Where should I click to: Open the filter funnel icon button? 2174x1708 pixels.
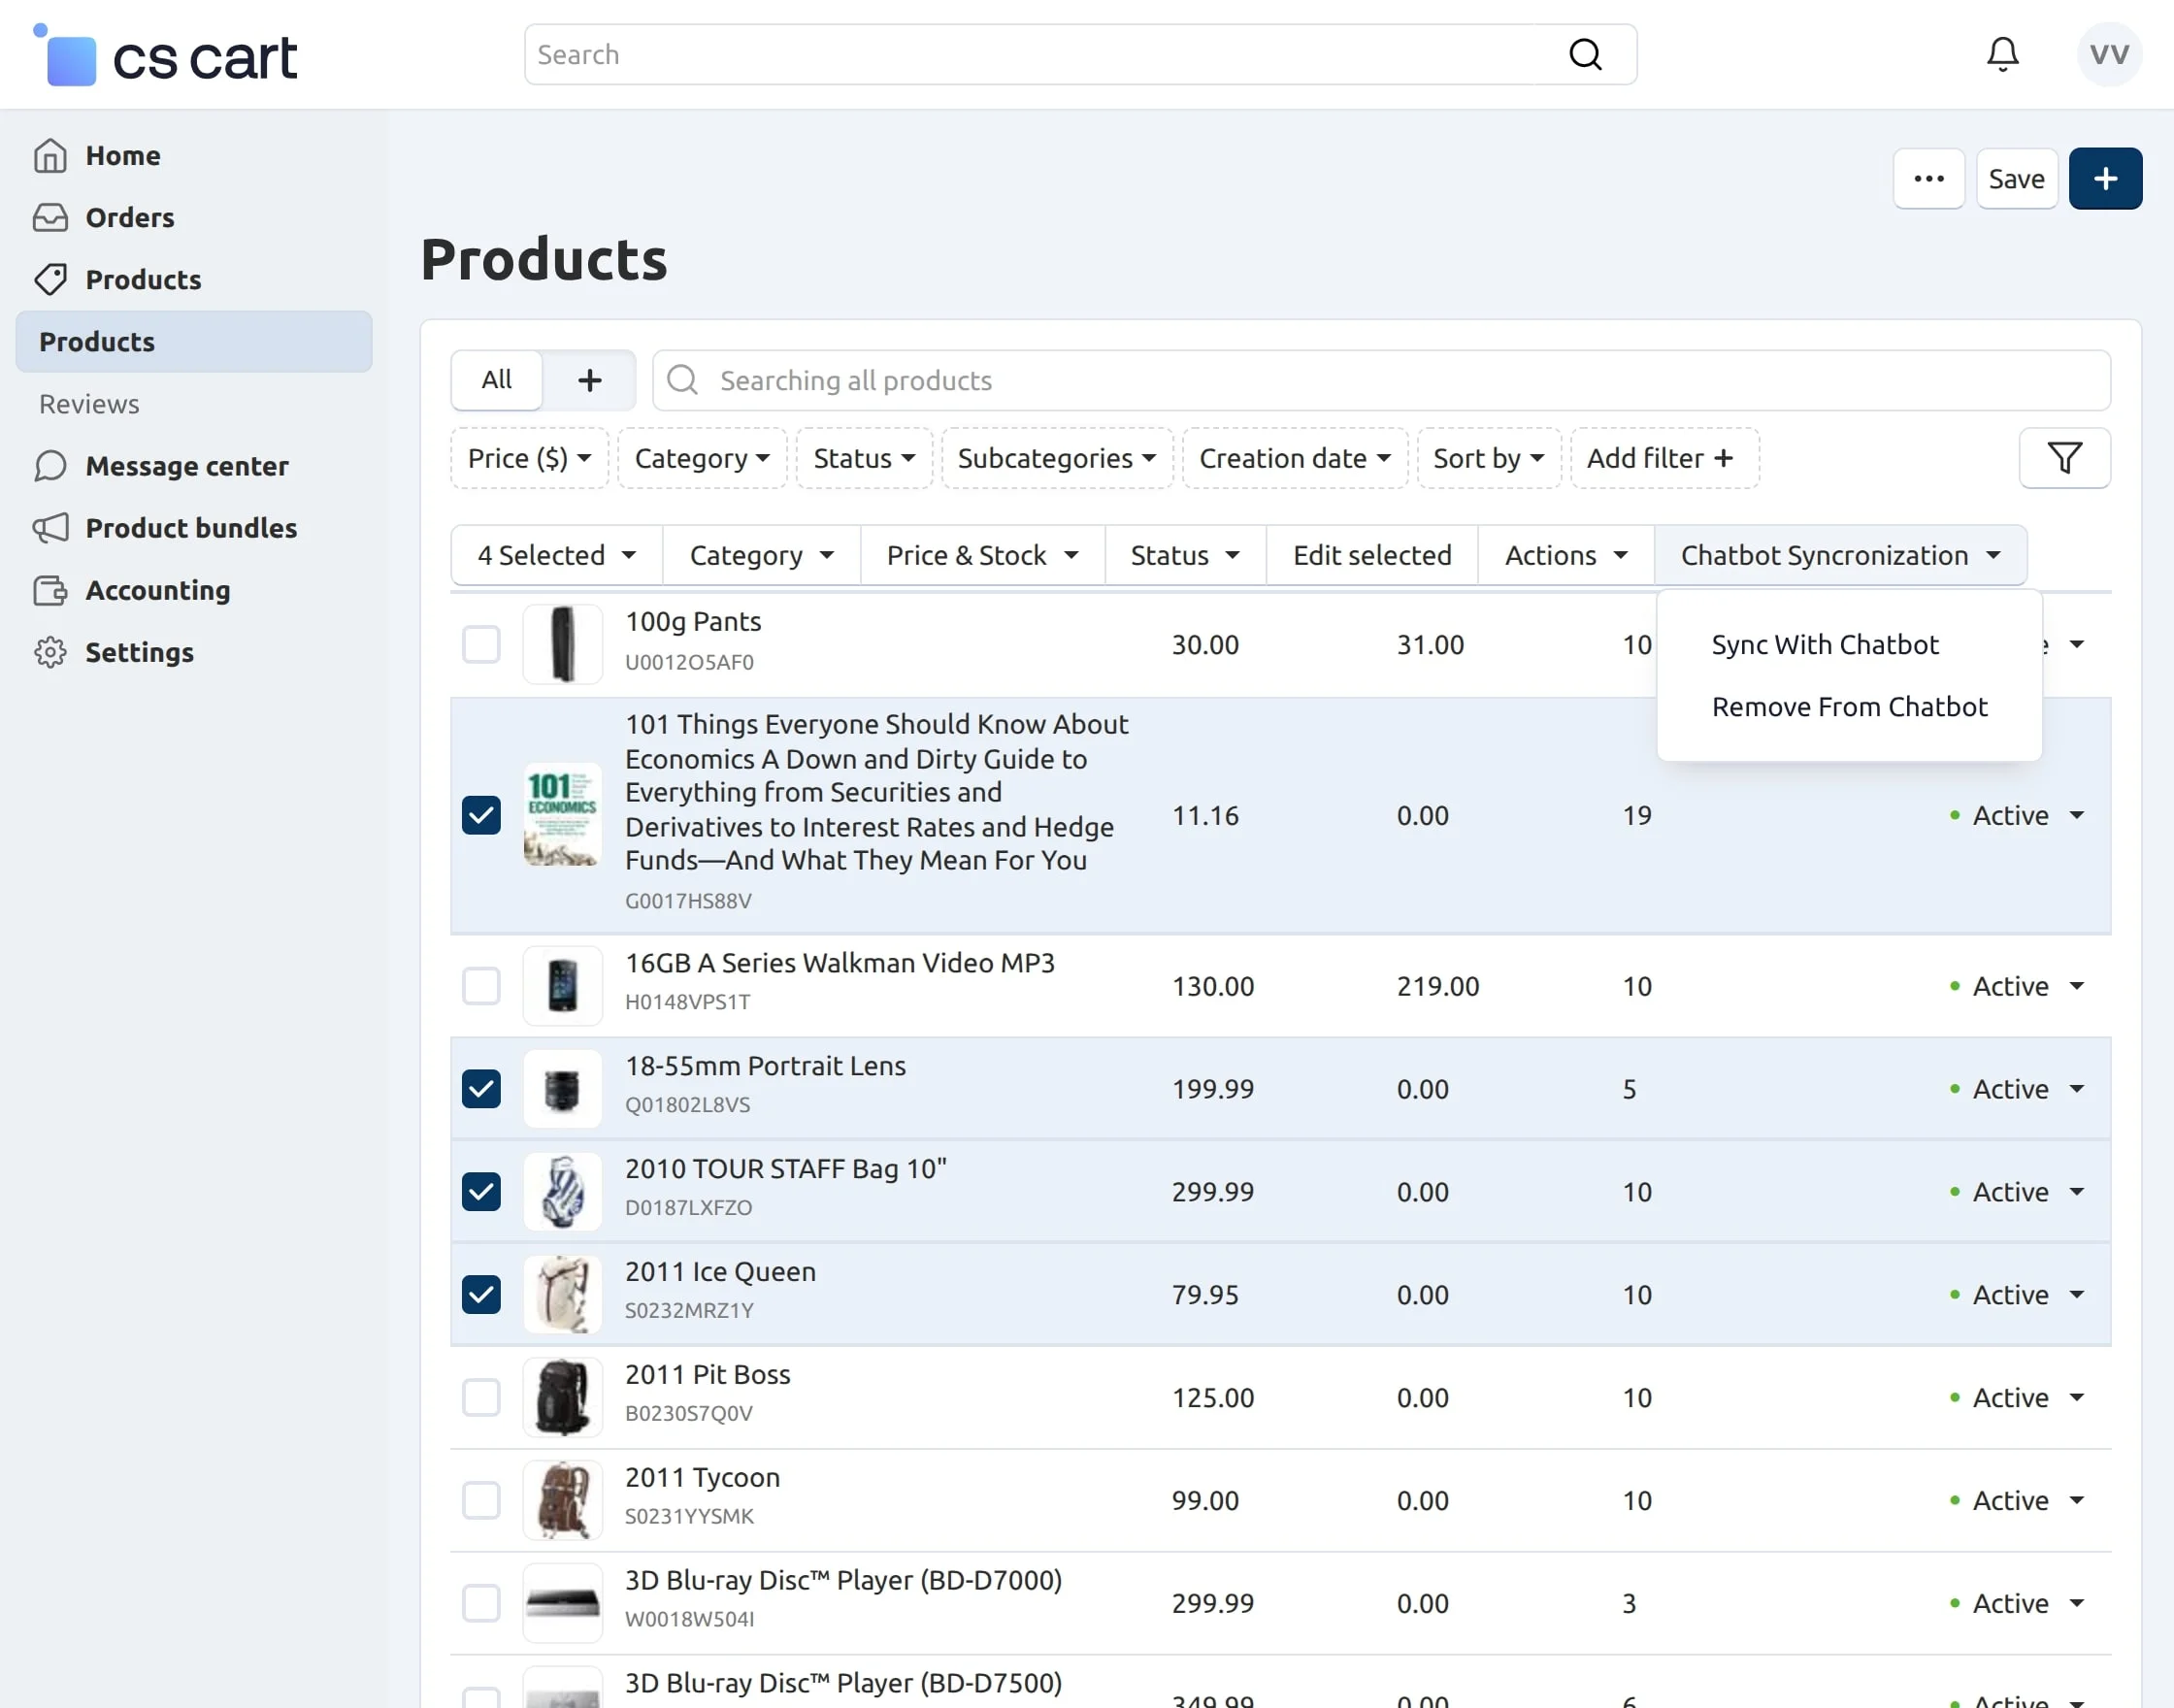click(x=2064, y=458)
